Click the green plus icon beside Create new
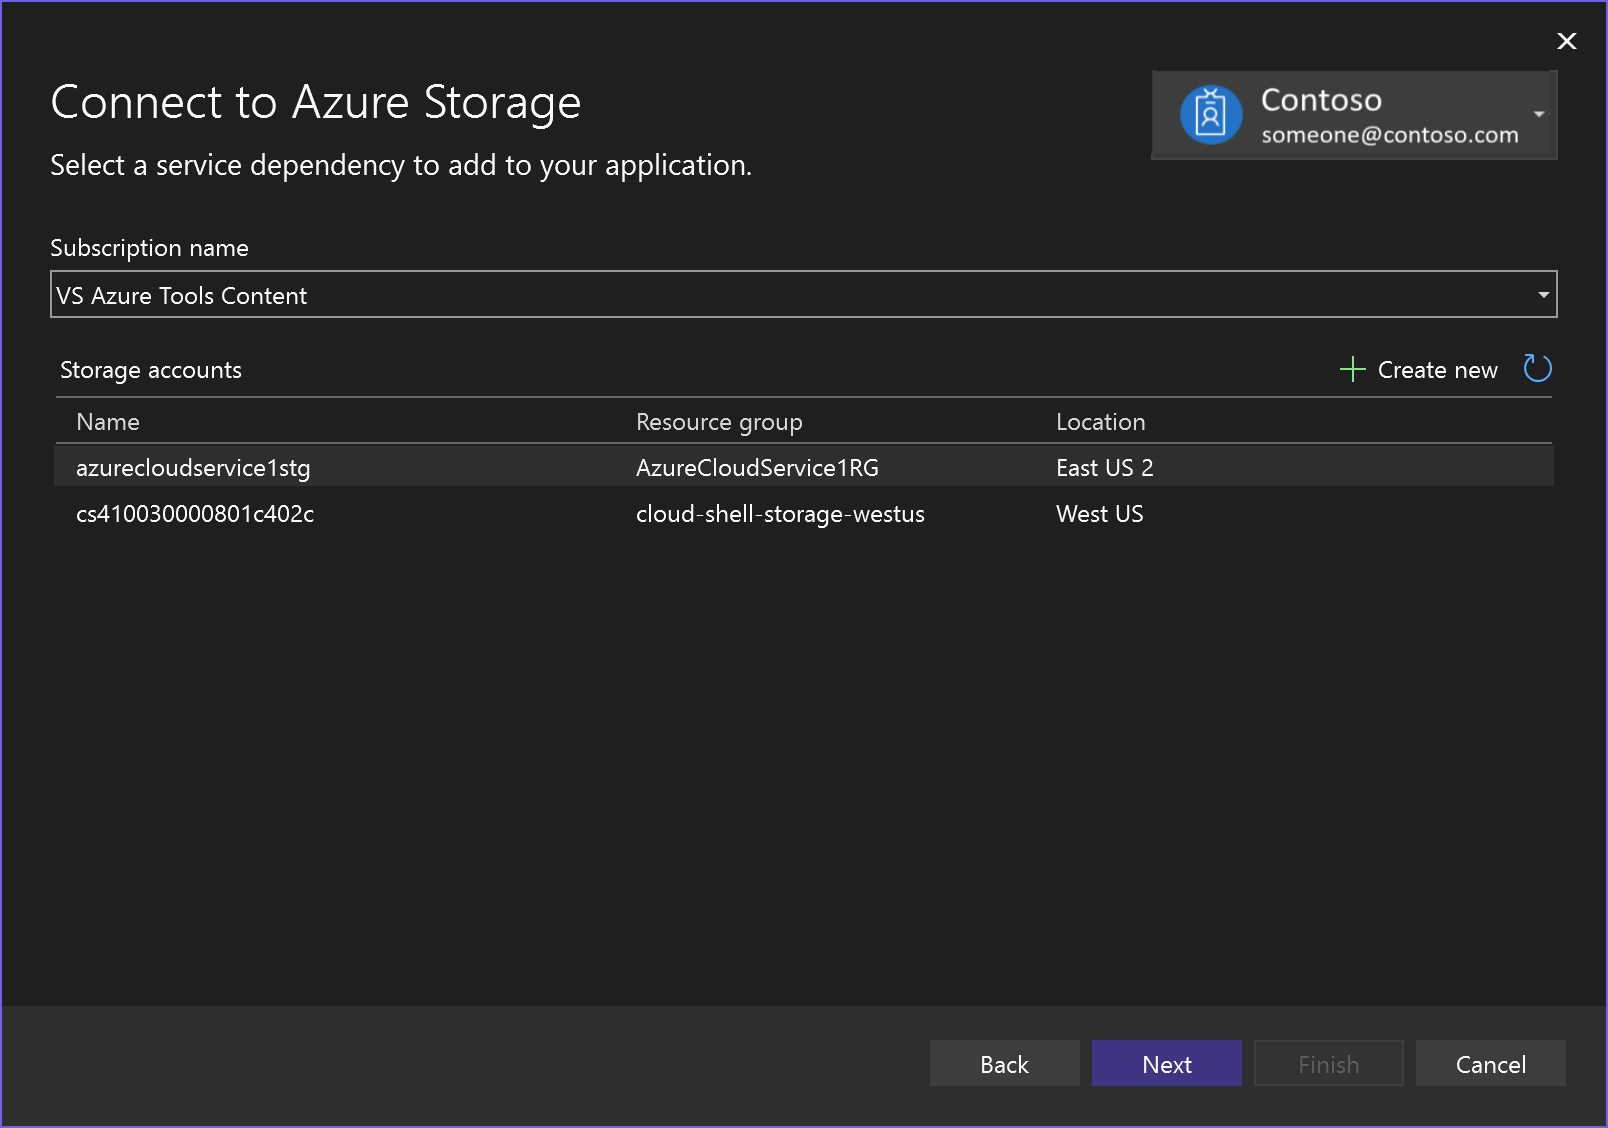Viewport: 1608px width, 1128px height. coord(1352,369)
